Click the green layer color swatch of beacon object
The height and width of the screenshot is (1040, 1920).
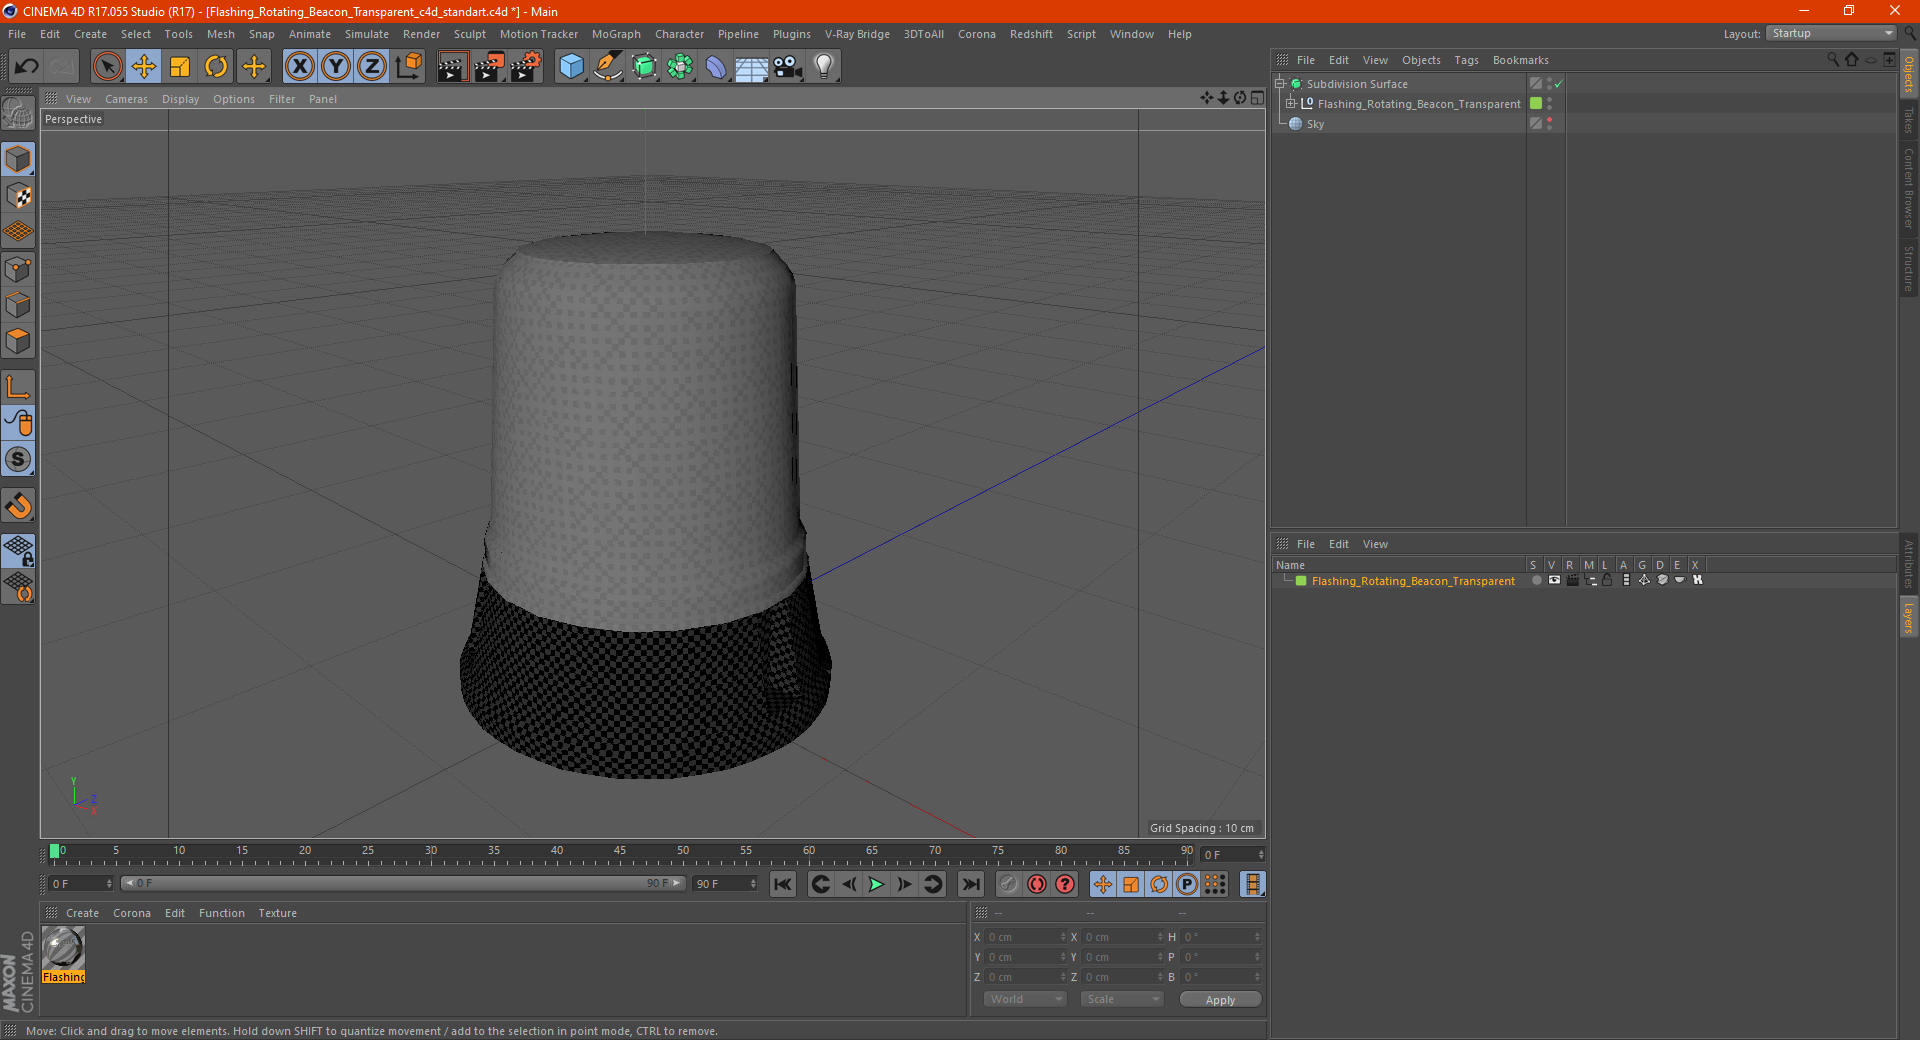tap(1536, 104)
